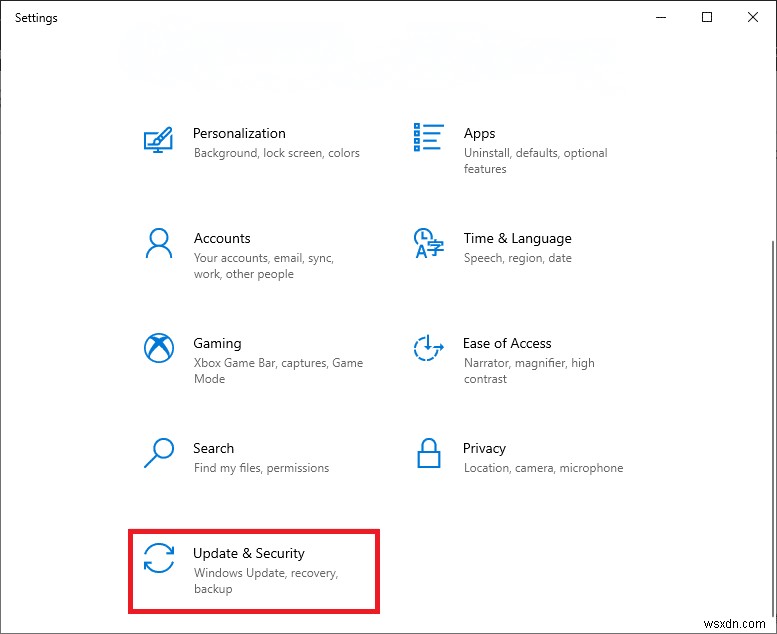Open the Update & Security heading
Screen dimensions: 777x634
pyautogui.click(x=248, y=553)
